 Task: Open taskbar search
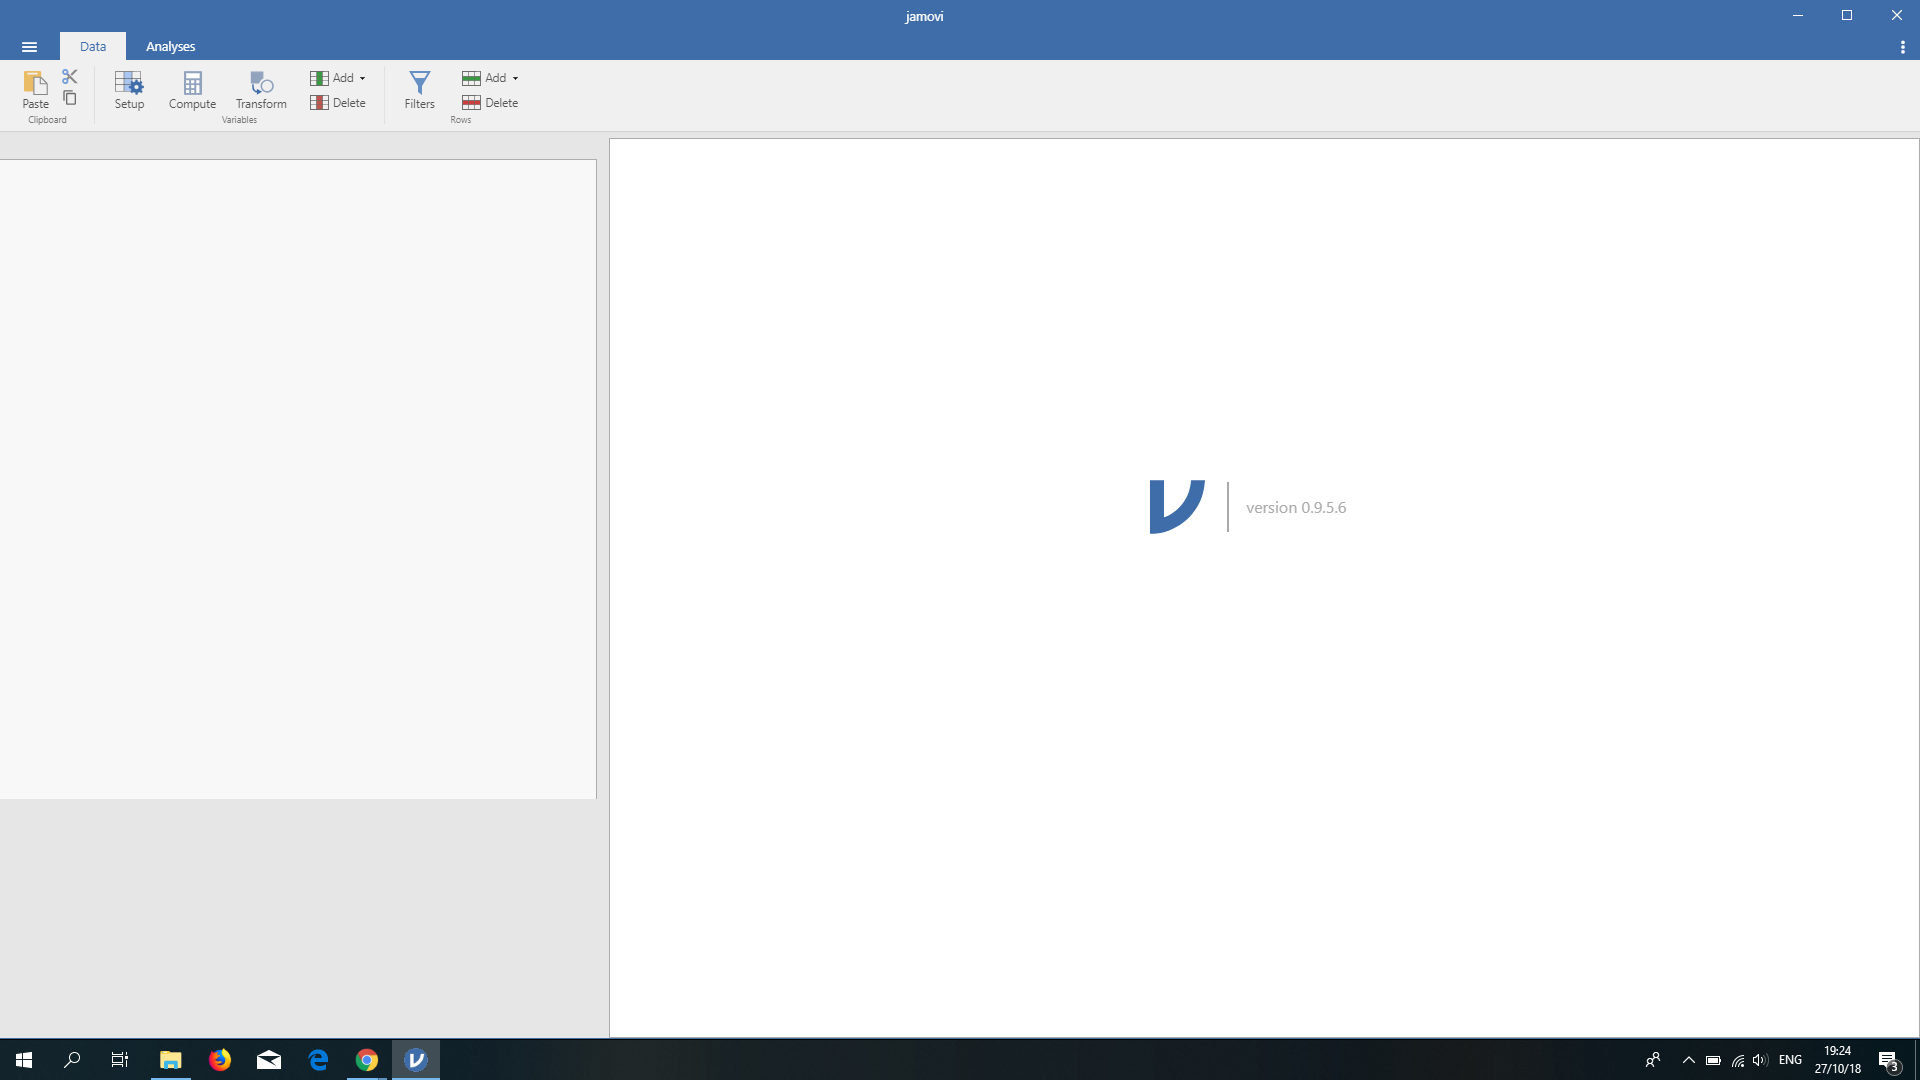(x=72, y=1060)
